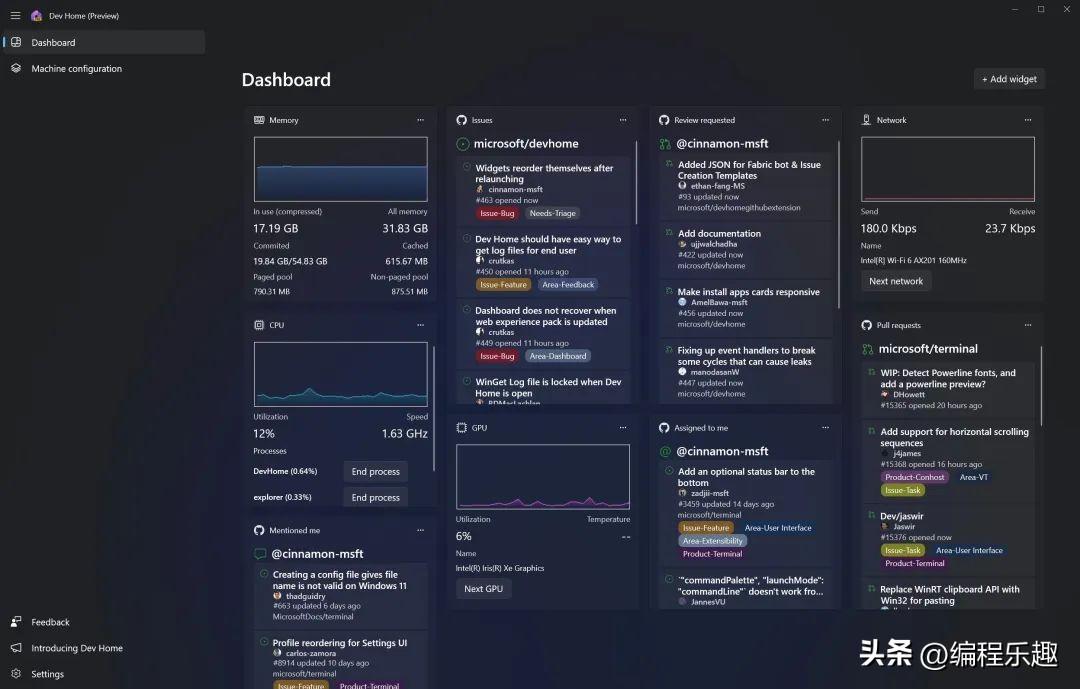Open review request Add documentation
The width and height of the screenshot is (1080, 689).
point(746,249)
